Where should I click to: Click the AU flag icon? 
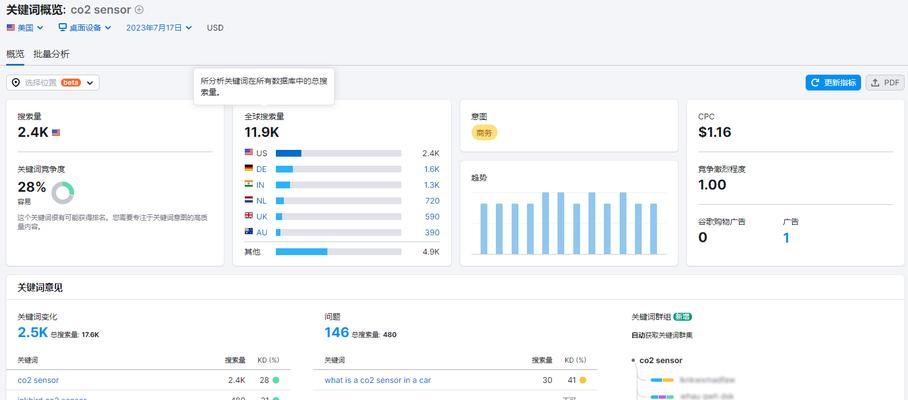pyautogui.click(x=249, y=232)
